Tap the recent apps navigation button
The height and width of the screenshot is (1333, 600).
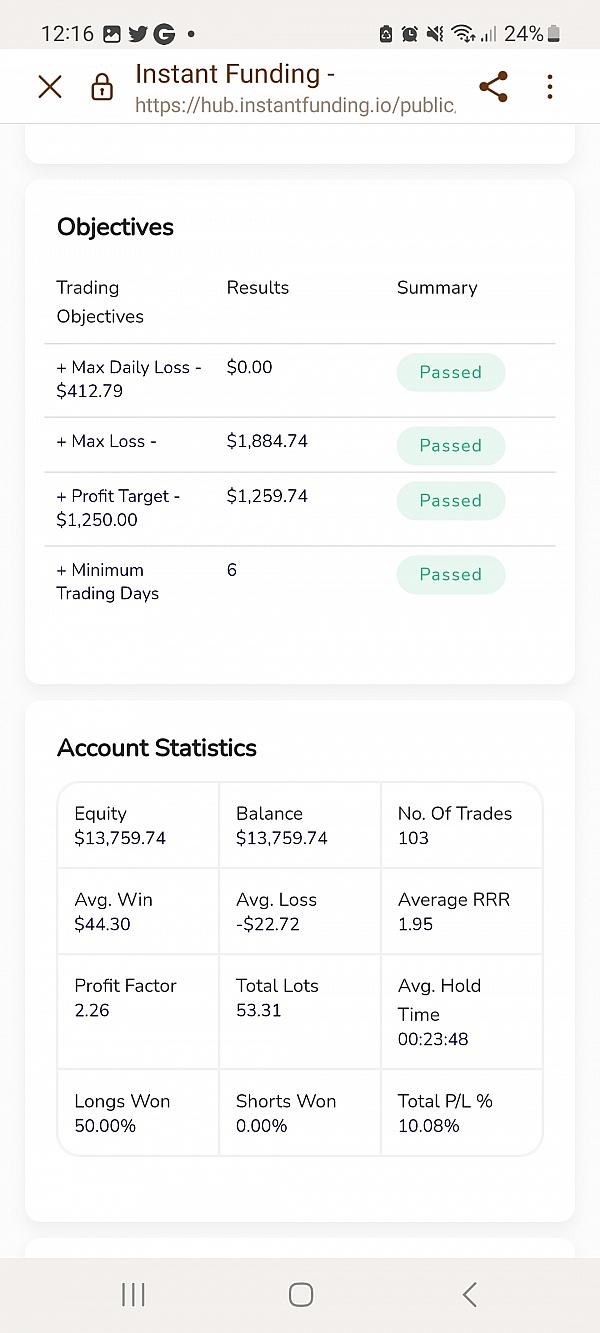coord(132,1293)
